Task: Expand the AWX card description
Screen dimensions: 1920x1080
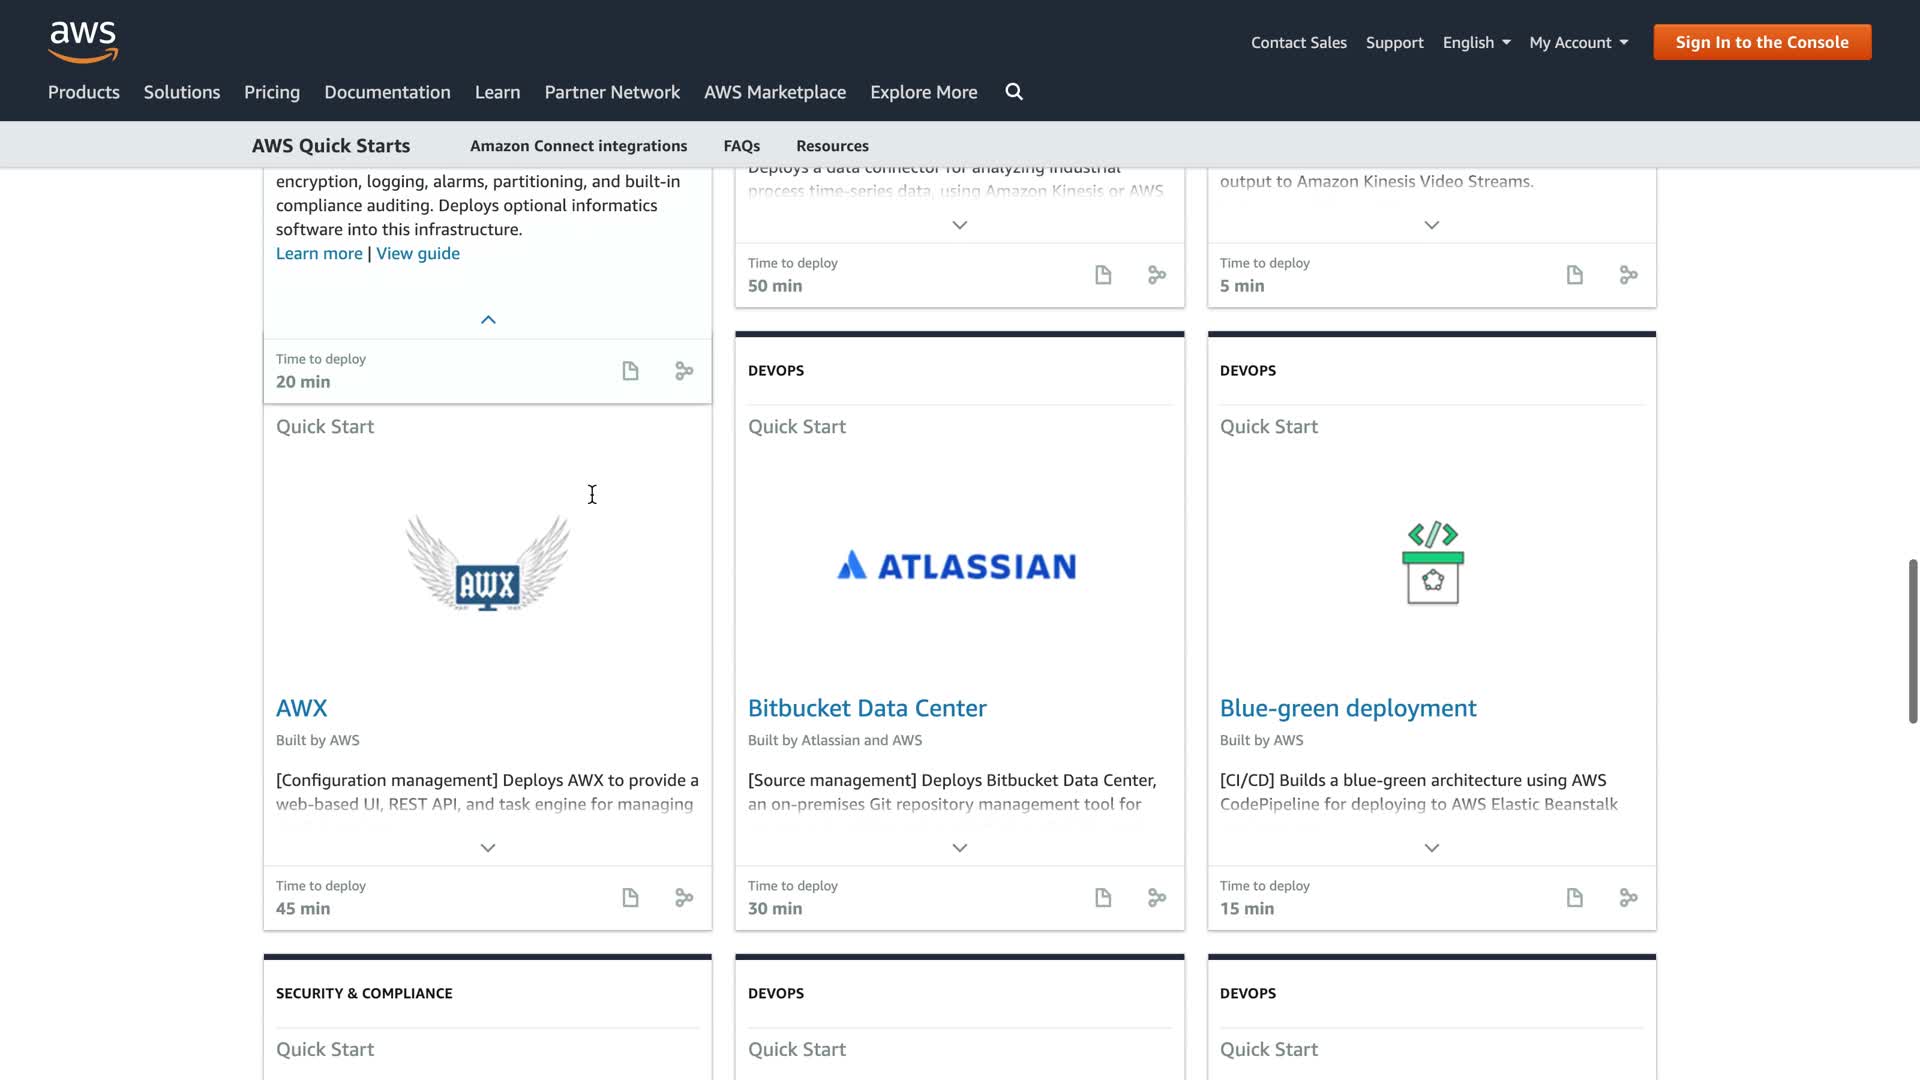Action: [x=488, y=847]
